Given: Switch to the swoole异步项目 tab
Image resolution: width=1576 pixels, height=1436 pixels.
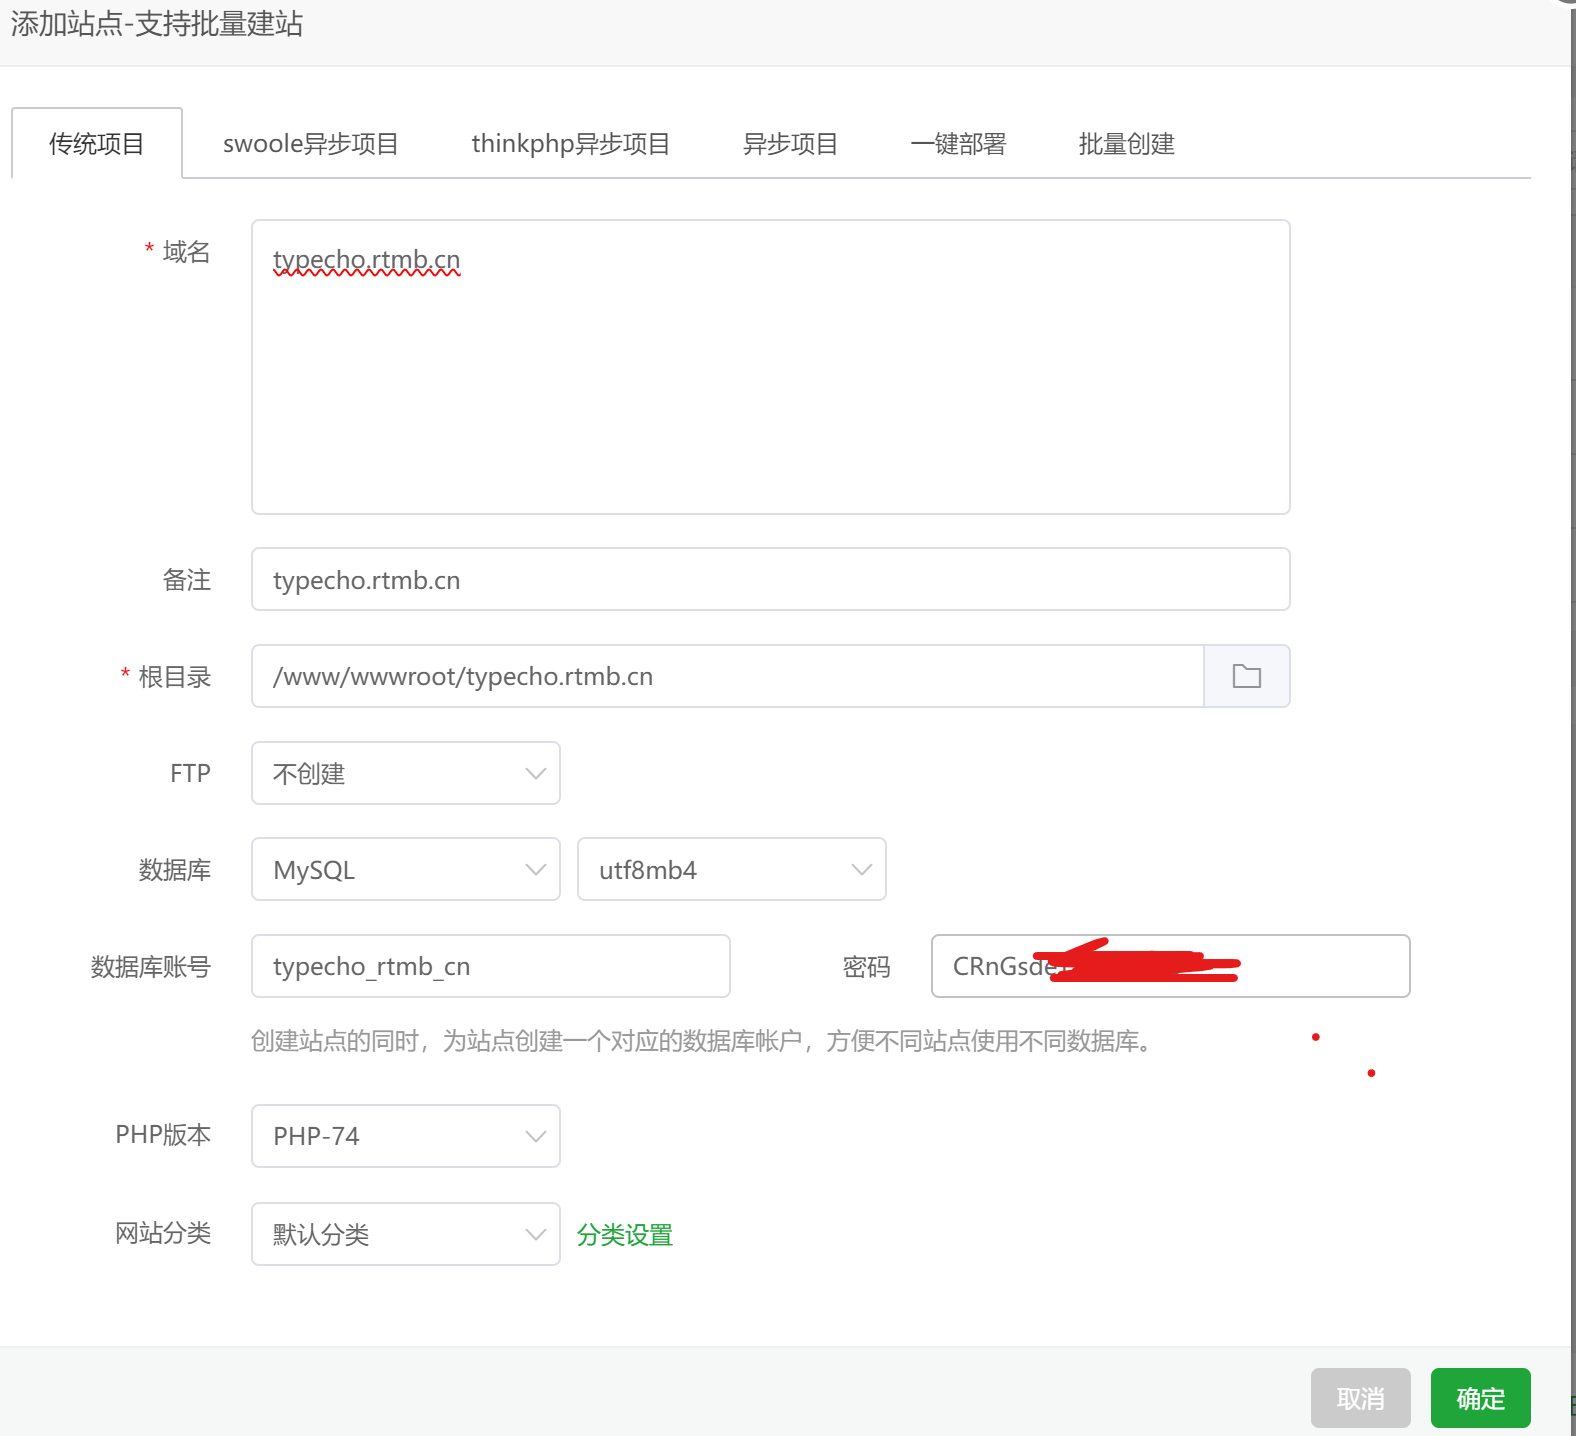Looking at the screenshot, I should pos(310,144).
